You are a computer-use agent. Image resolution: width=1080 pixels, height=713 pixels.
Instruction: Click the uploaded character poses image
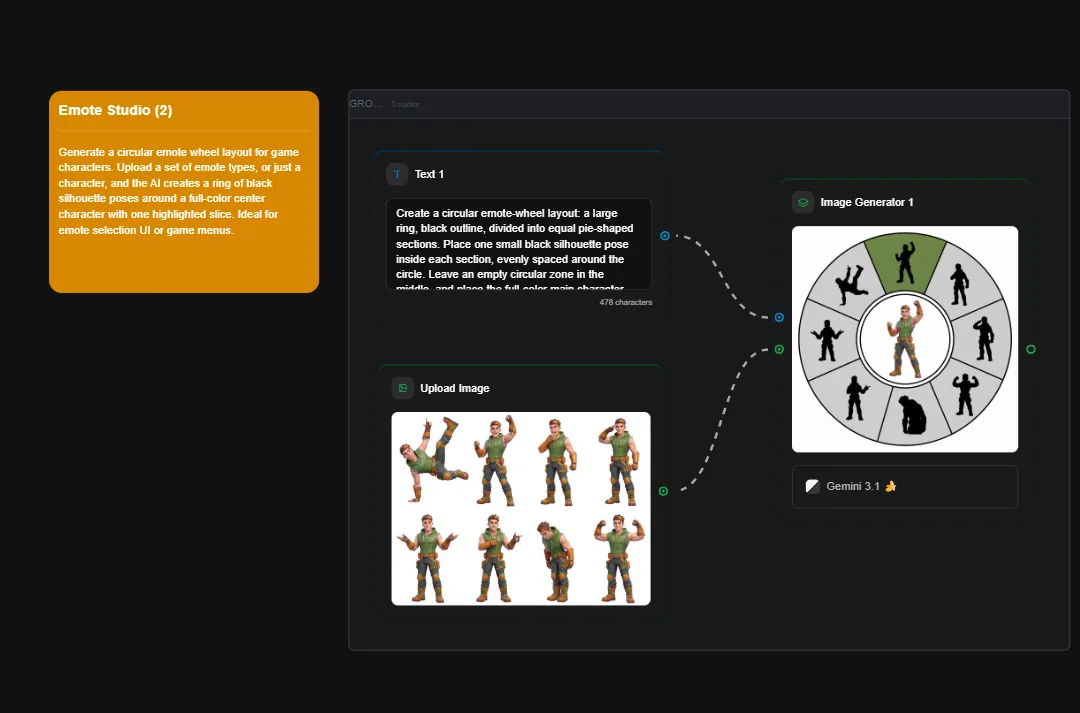pos(520,507)
